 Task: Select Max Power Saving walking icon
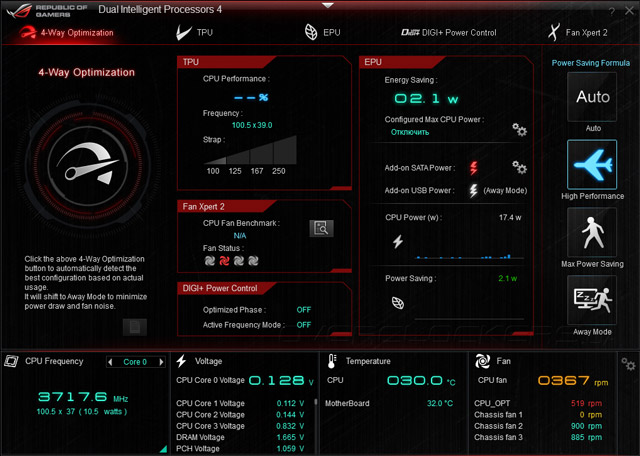point(592,232)
